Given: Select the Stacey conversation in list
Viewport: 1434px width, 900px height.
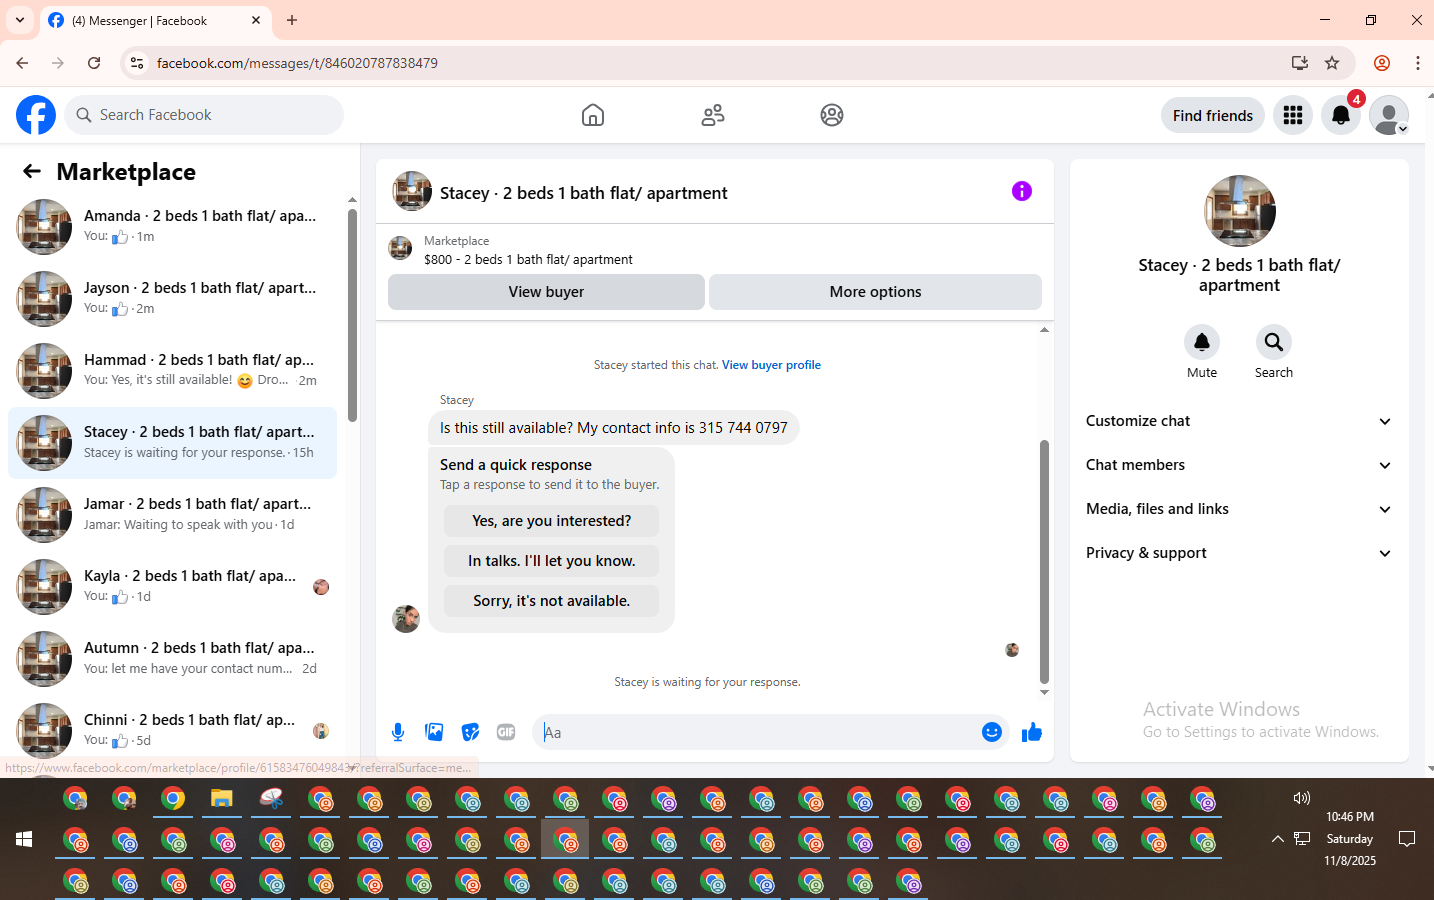Looking at the screenshot, I should [x=172, y=443].
